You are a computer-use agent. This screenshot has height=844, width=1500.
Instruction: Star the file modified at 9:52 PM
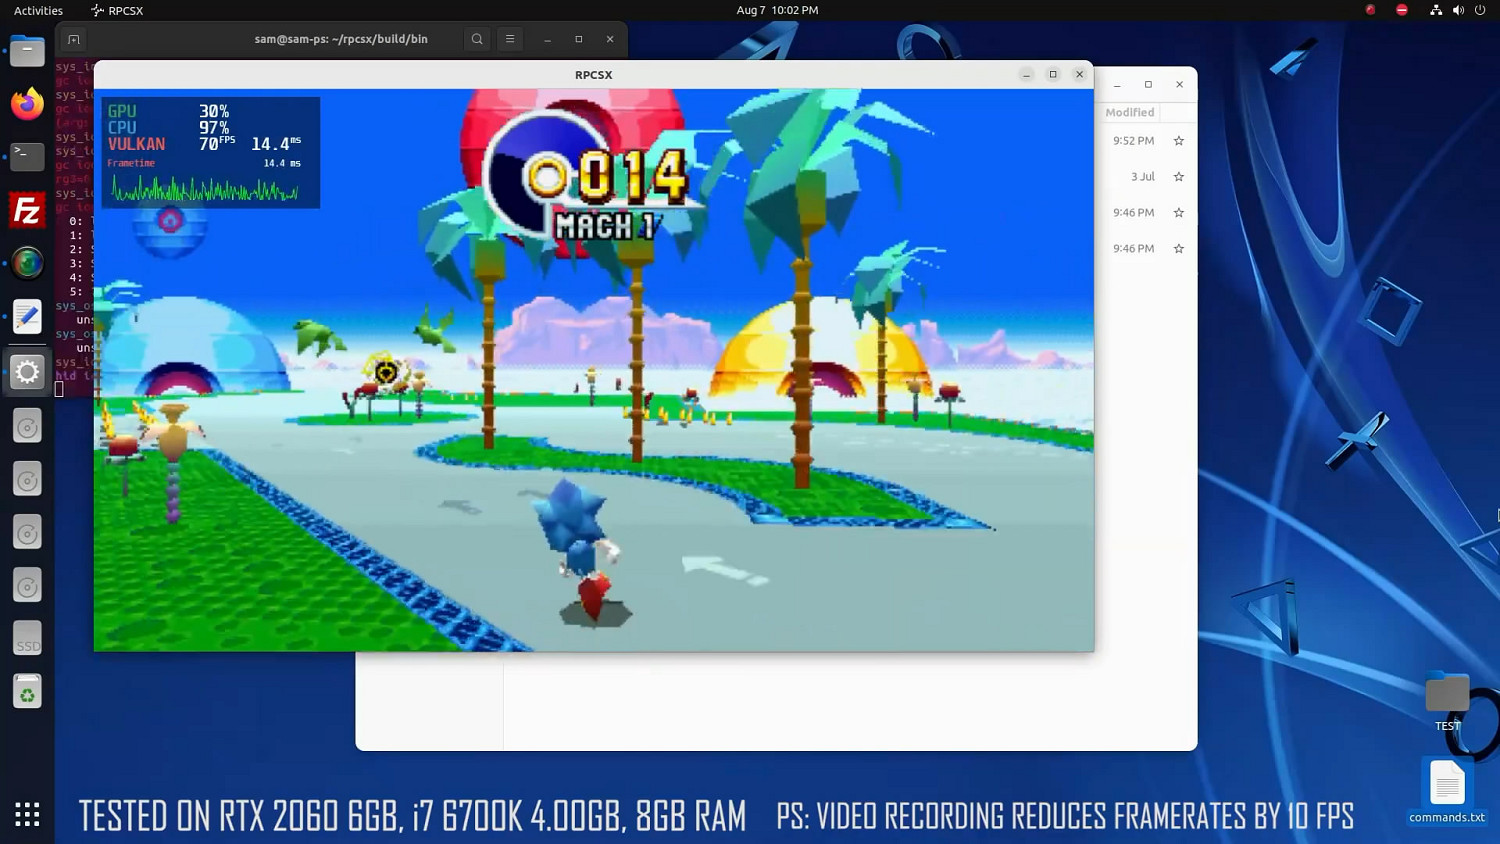[x=1178, y=141]
